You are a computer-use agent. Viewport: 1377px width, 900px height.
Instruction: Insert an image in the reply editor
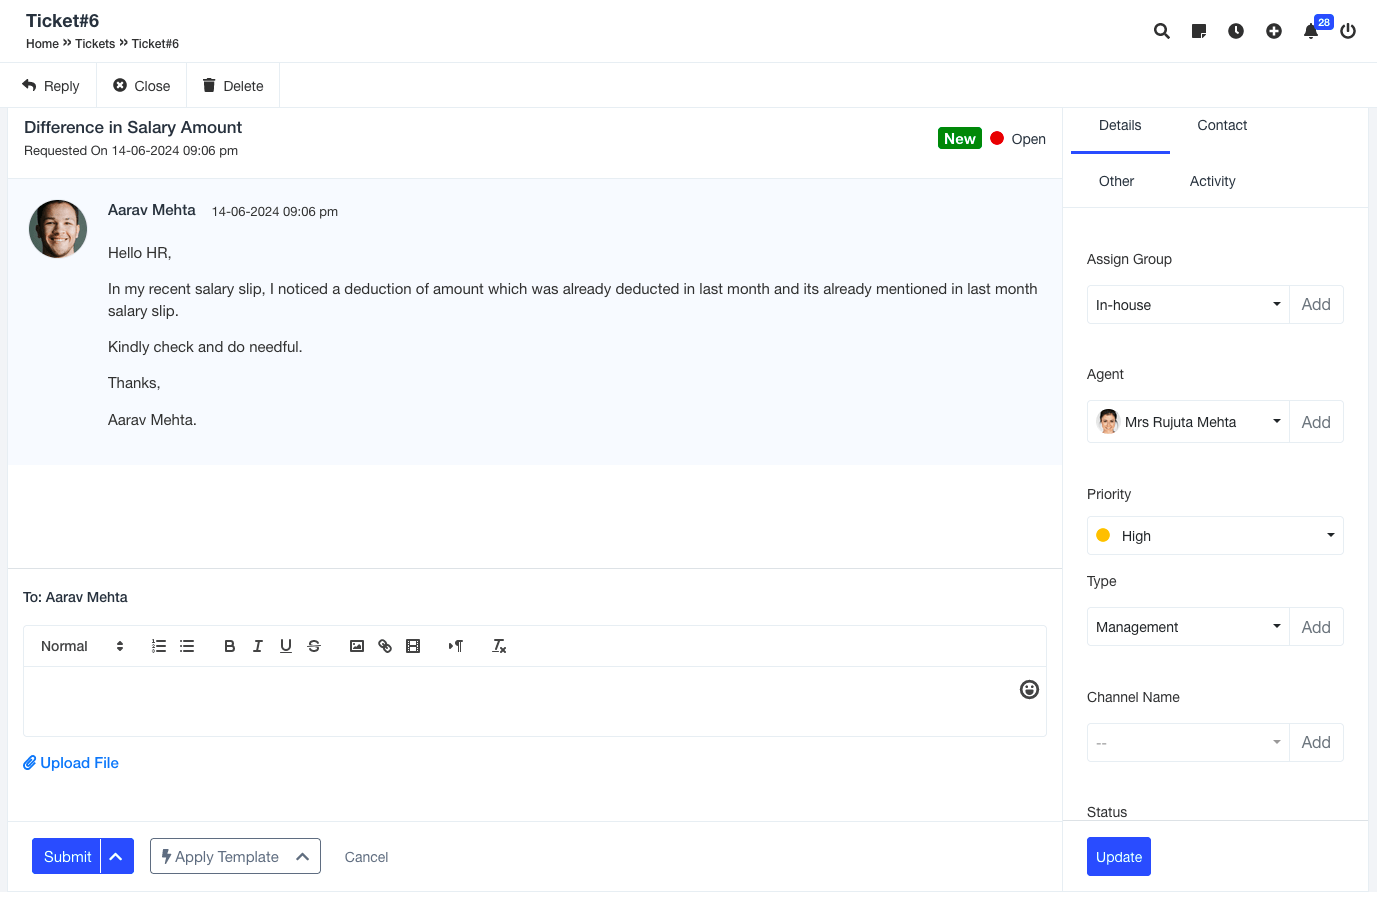point(357,646)
